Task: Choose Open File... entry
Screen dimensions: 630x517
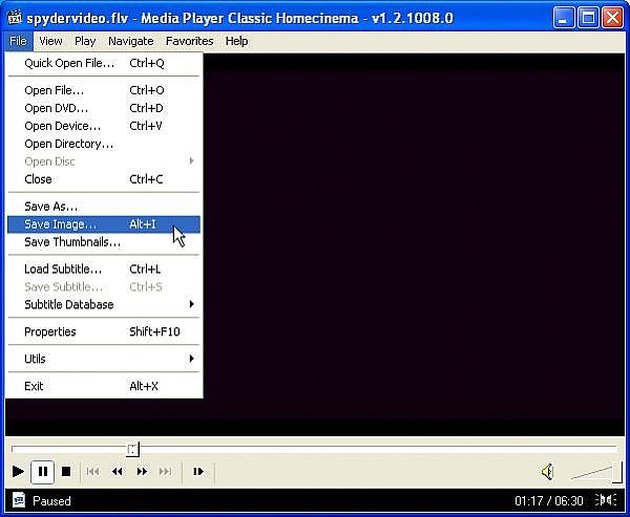Action: click(x=104, y=90)
